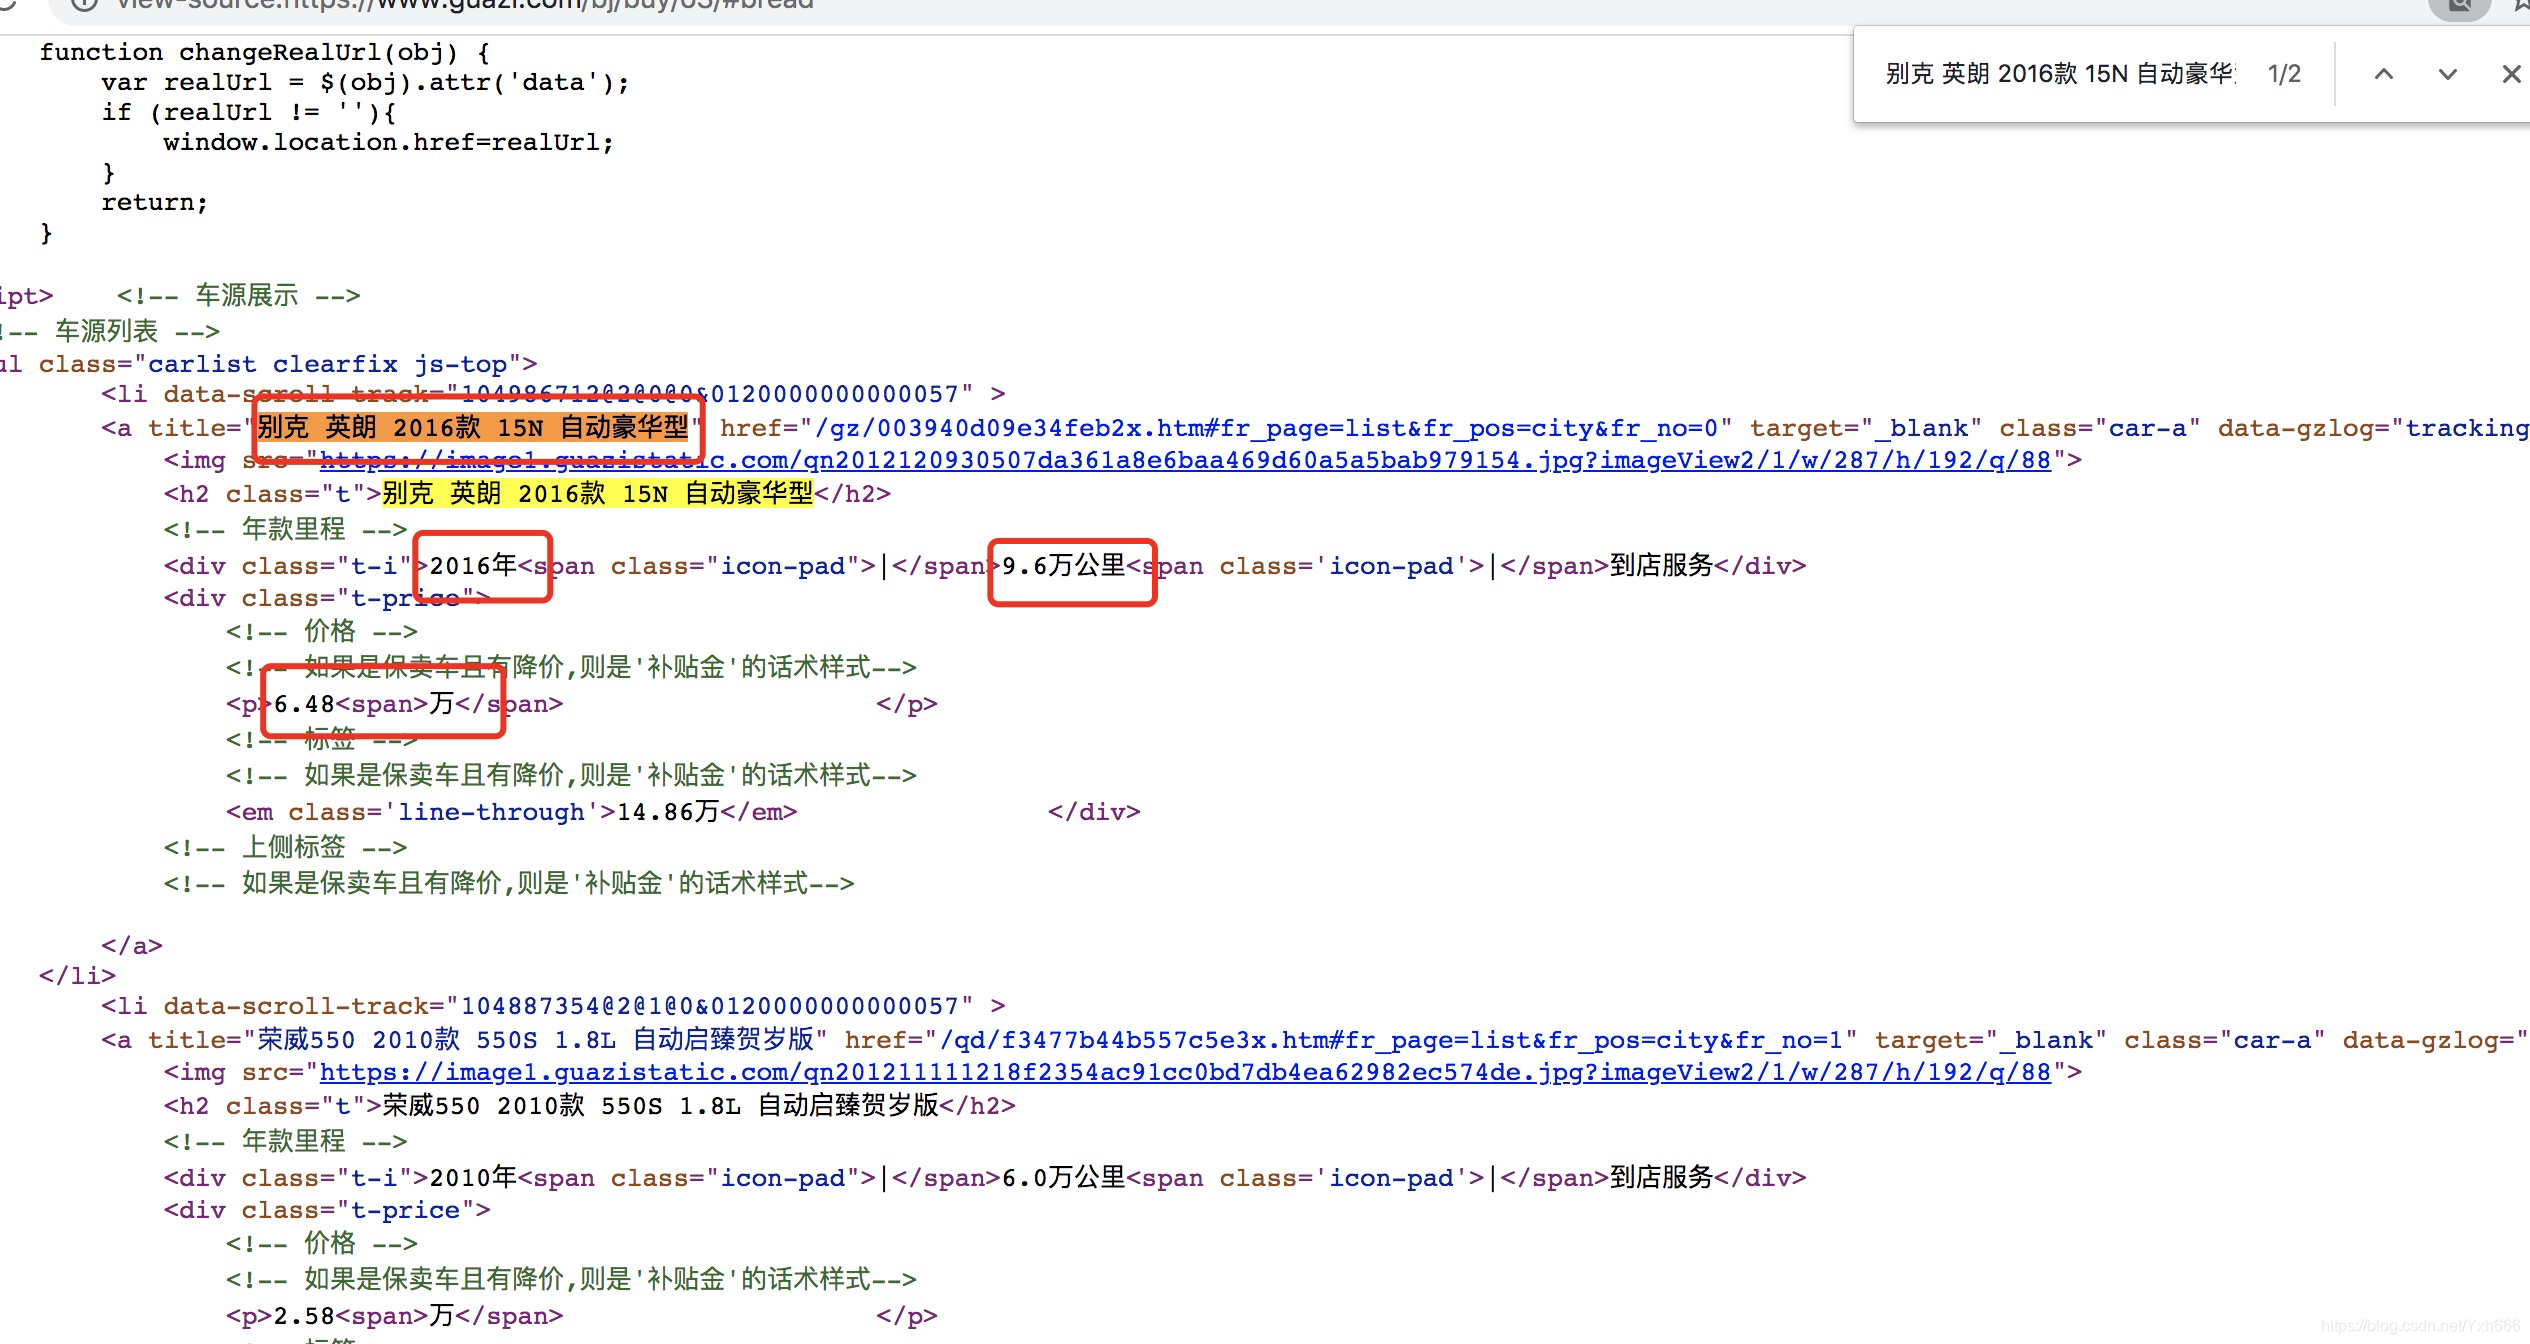
Task: Click the price text 6.48
Action: click(x=304, y=704)
